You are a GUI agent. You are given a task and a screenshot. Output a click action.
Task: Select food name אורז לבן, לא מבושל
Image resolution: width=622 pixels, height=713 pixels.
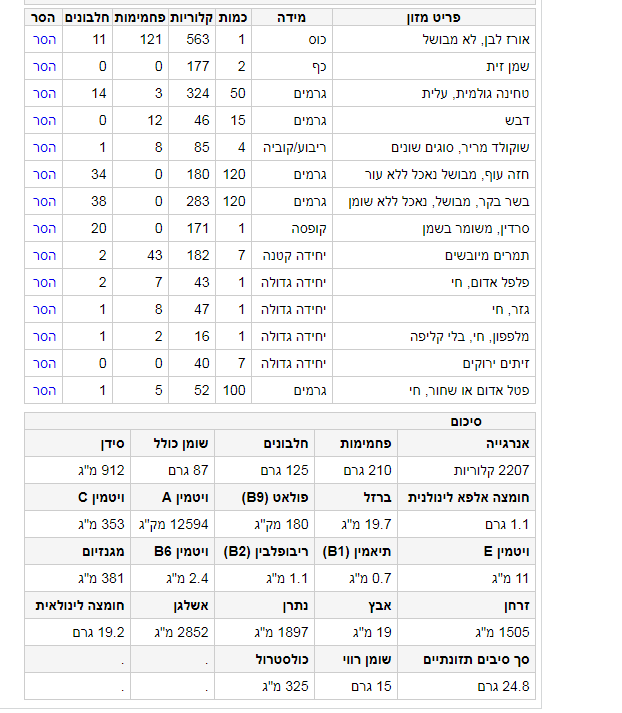click(476, 40)
